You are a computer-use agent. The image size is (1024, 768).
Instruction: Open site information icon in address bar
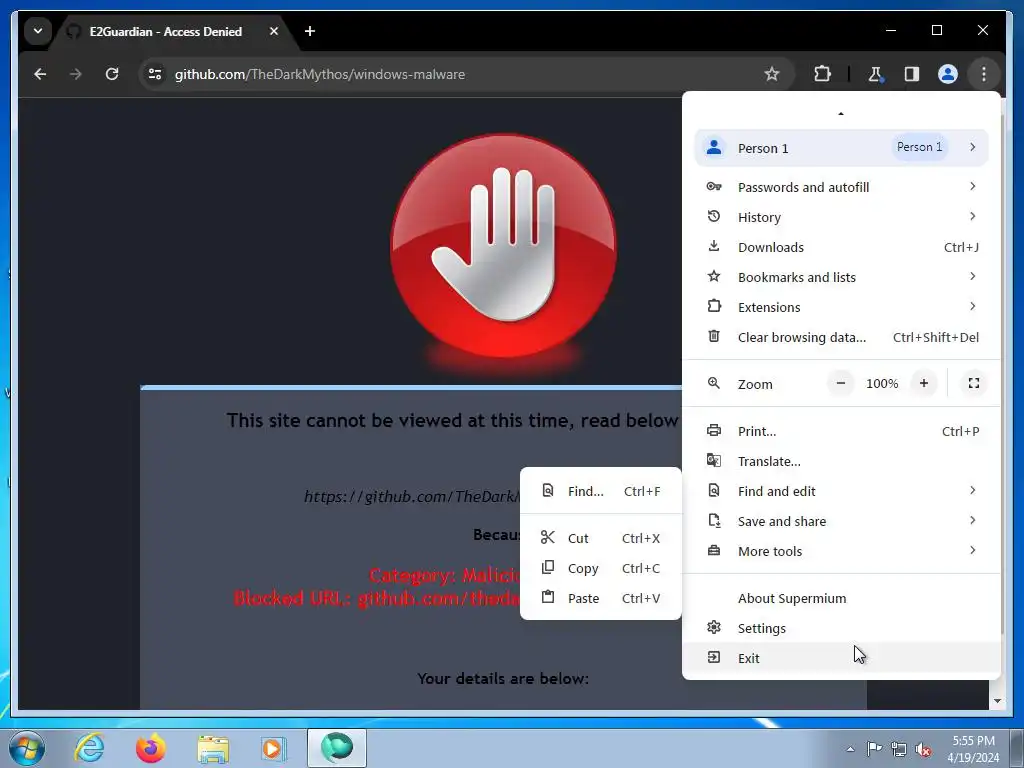[155, 74]
